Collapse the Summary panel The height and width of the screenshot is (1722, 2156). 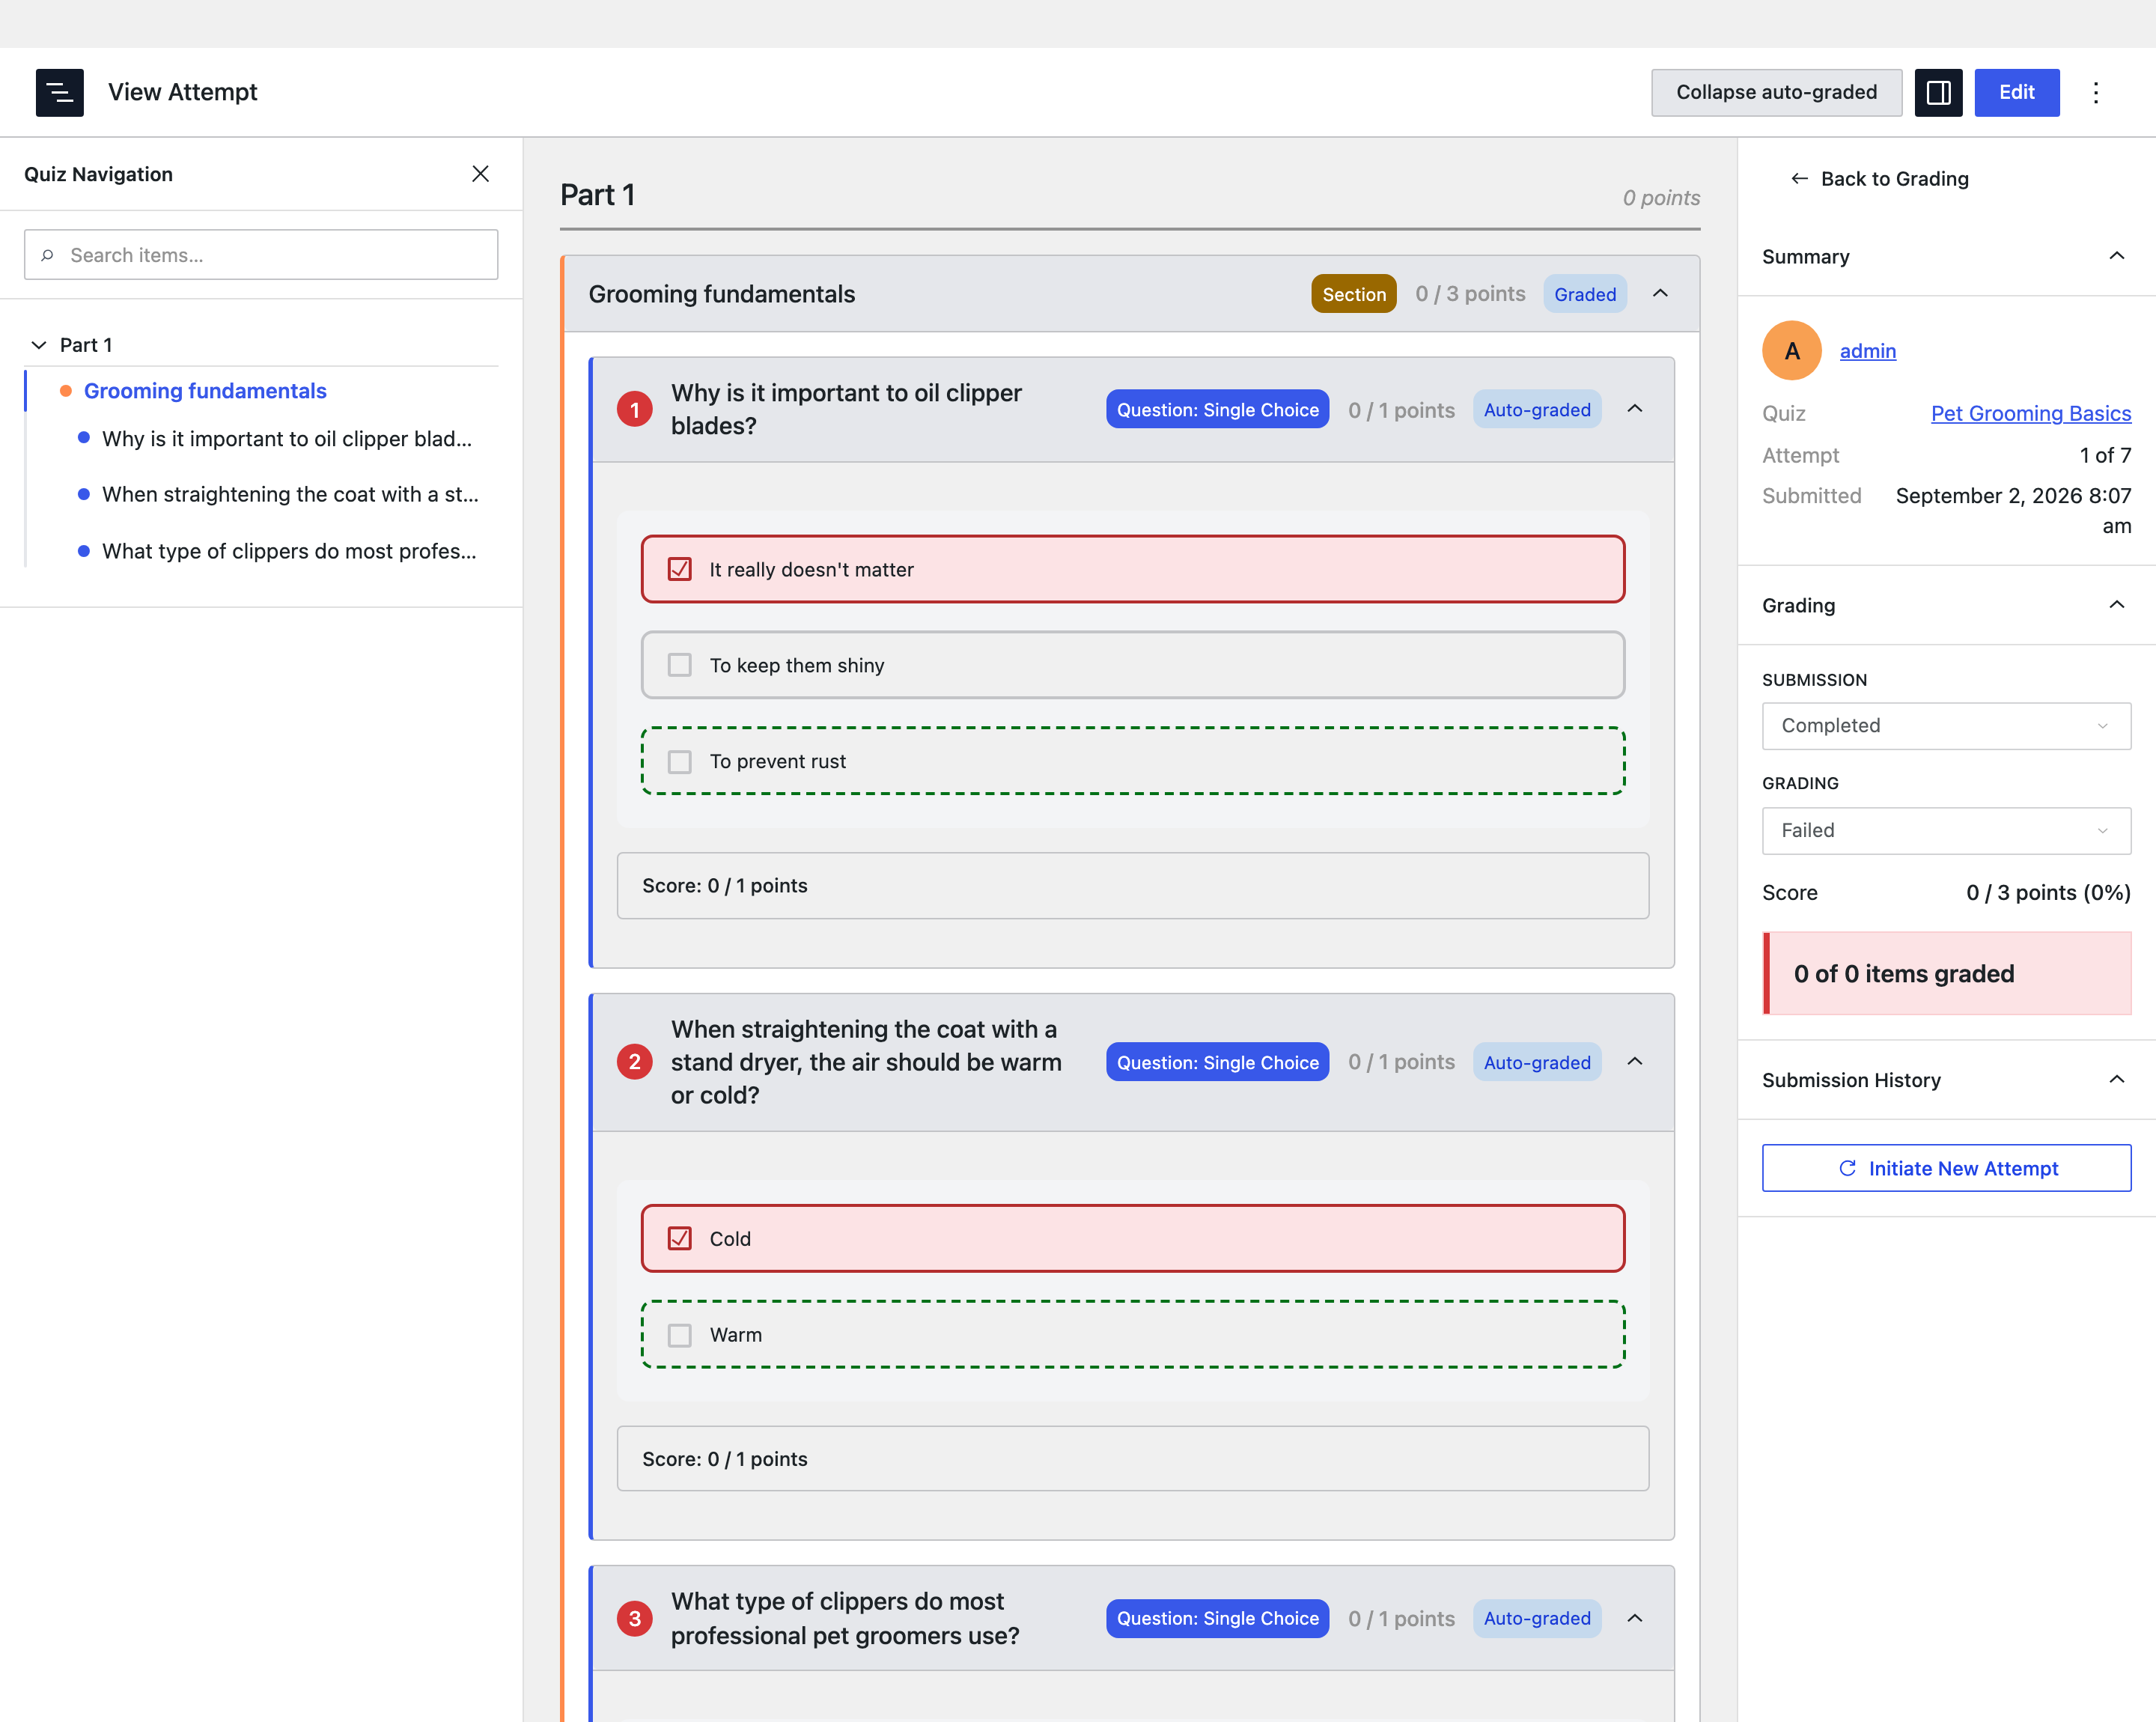click(2116, 256)
